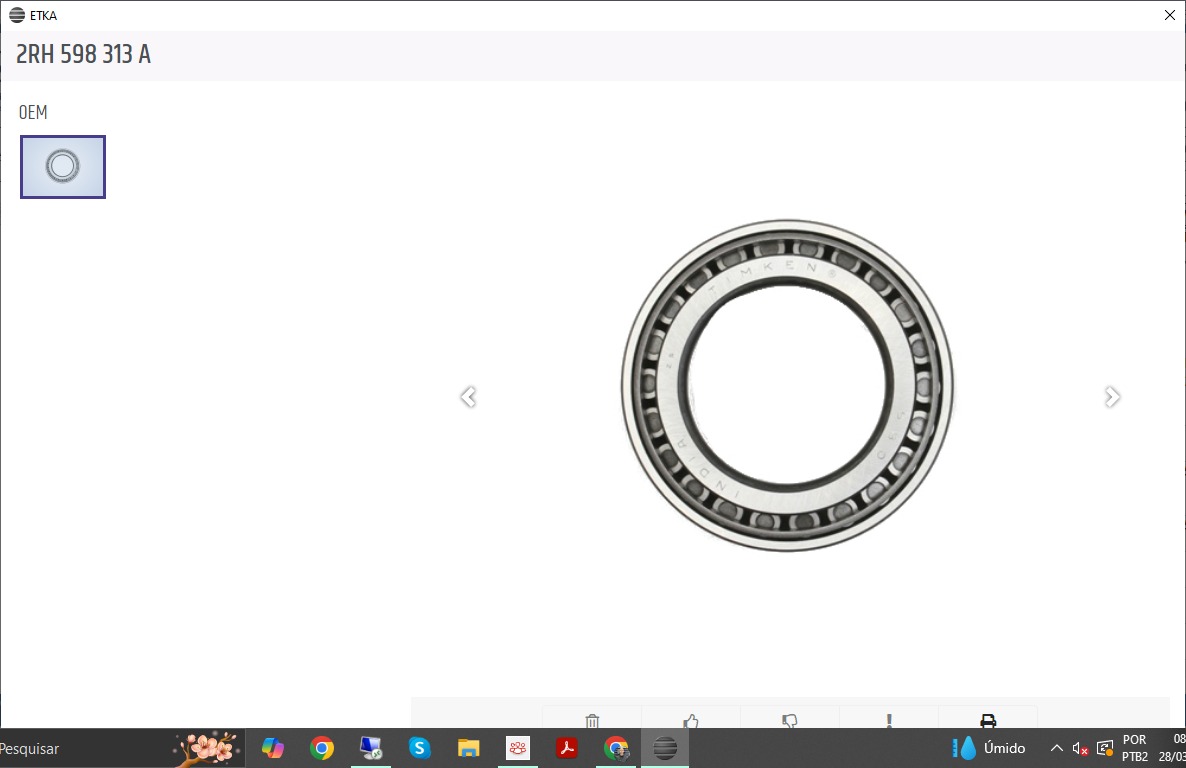Screen dimensions: 1186x768
Task: Select the ETKA taskbar button
Action: (666, 748)
